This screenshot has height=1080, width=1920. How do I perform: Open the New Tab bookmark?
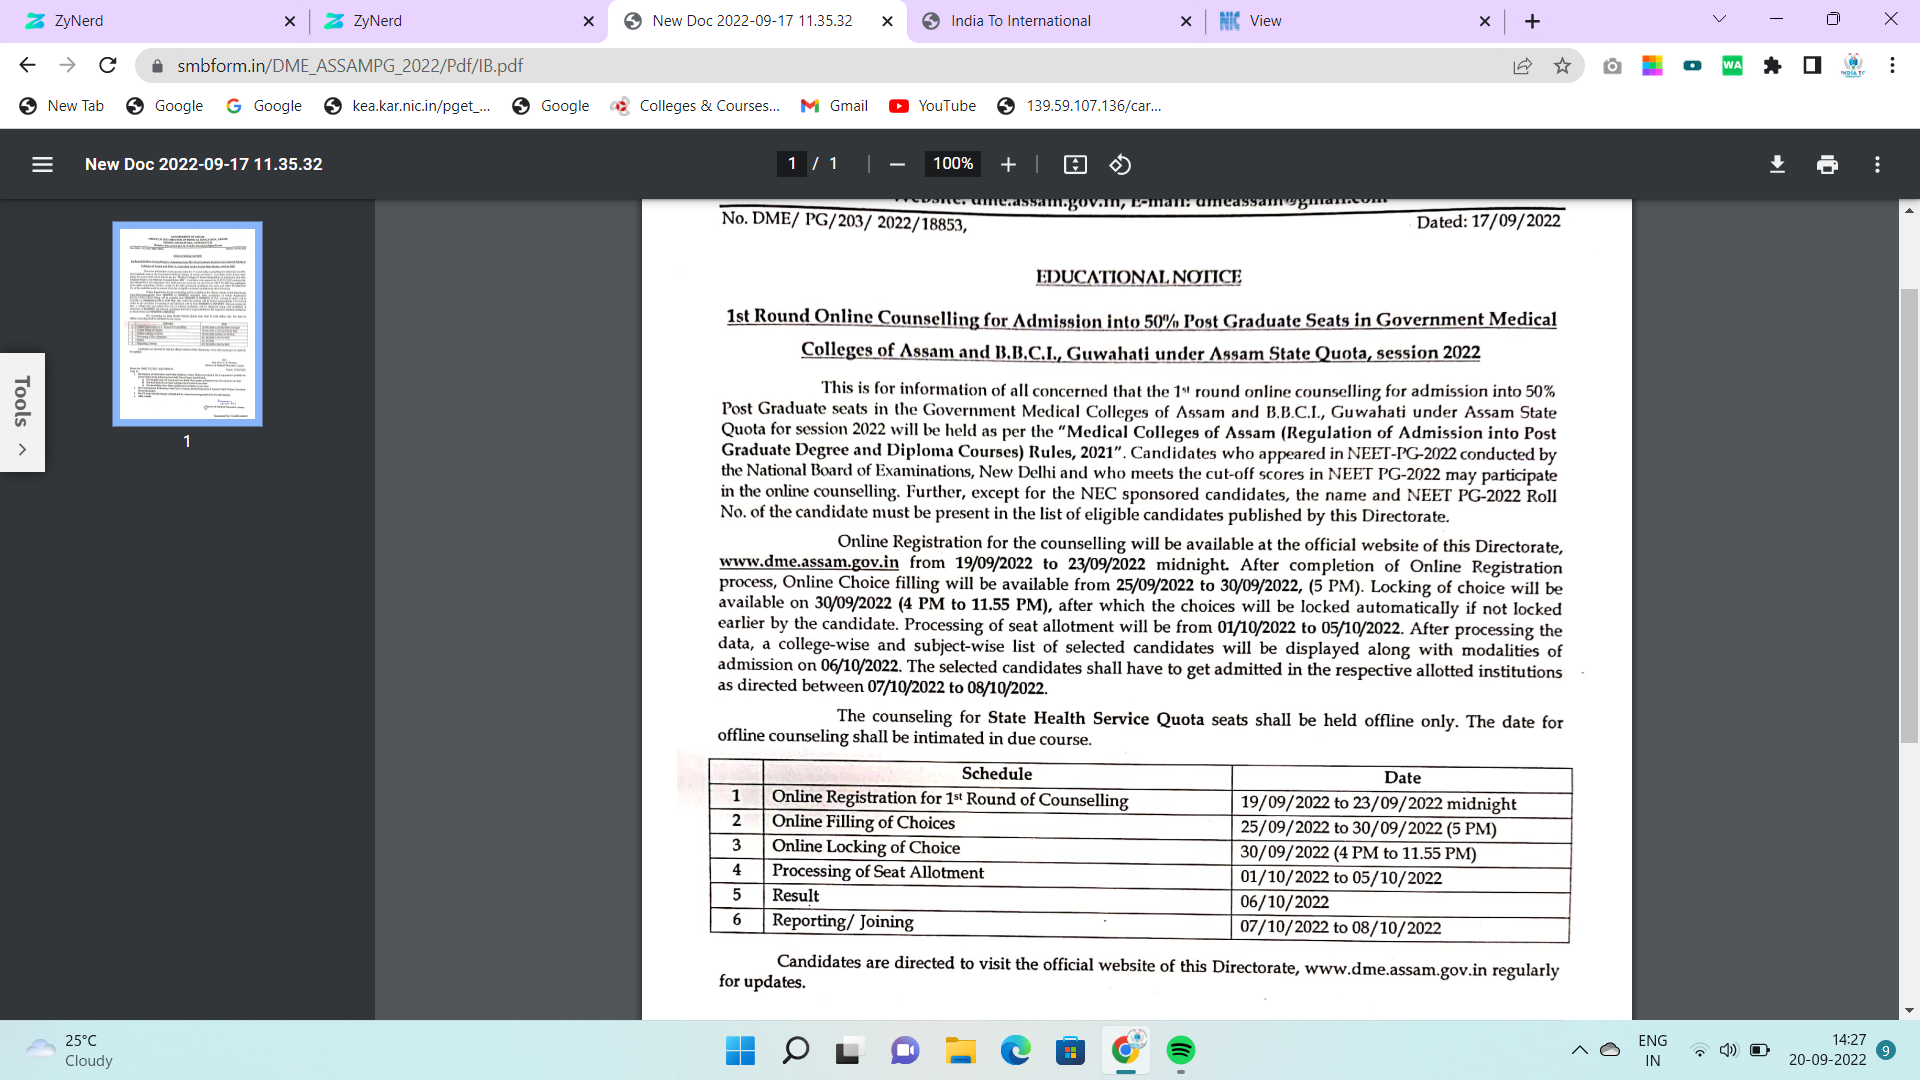tap(62, 106)
